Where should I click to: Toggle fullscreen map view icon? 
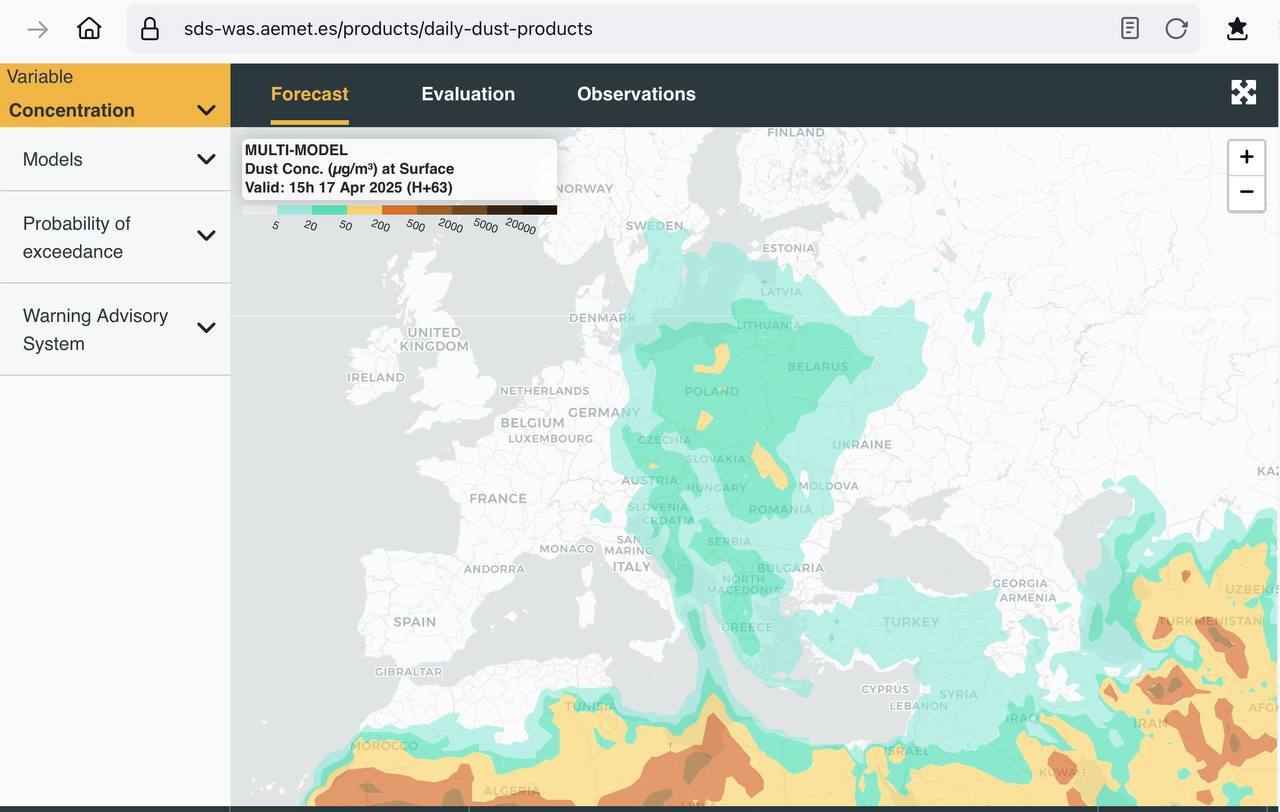click(1243, 93)
